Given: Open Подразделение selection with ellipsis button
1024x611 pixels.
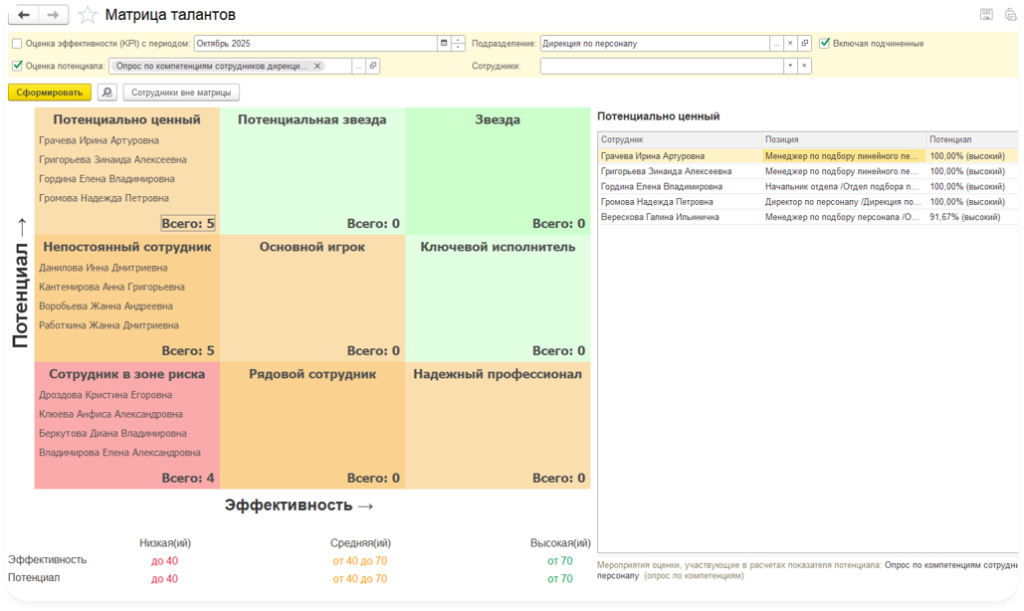Looking at the screenshot, I should click(x=776, y=44).
